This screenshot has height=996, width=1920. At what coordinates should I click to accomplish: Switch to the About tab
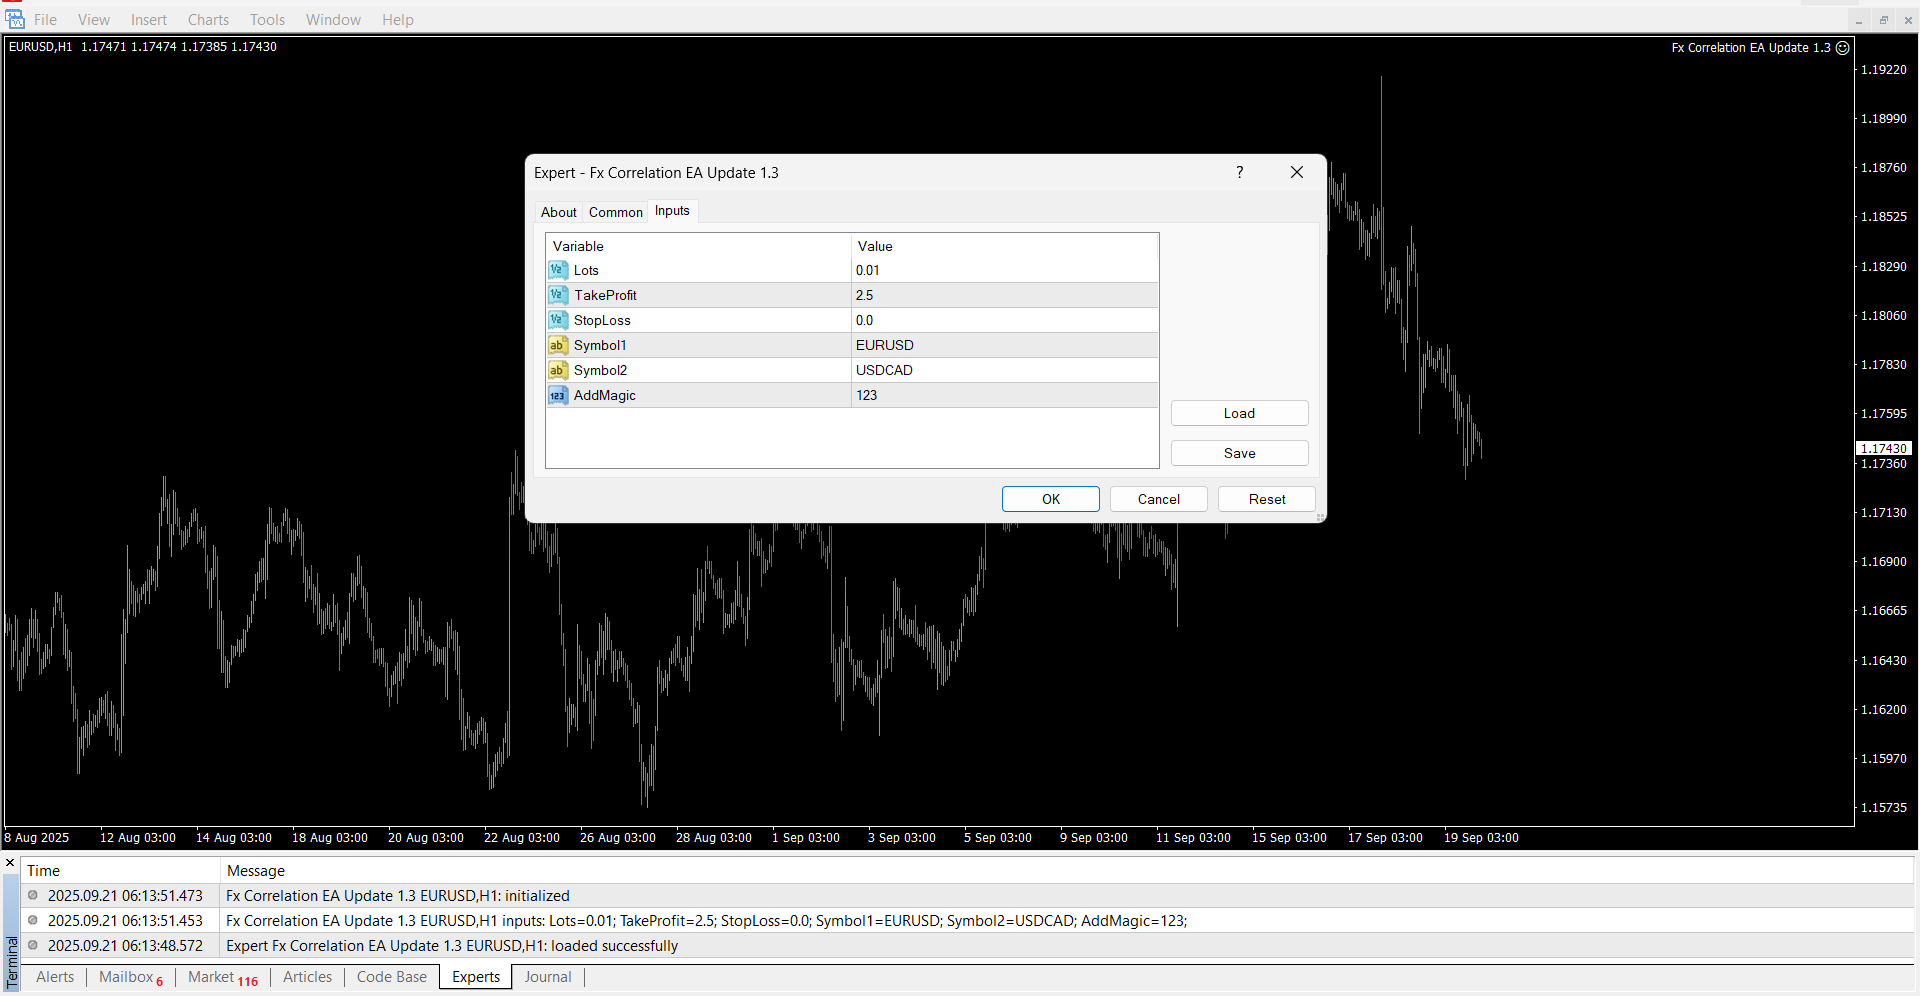(558, 212)
